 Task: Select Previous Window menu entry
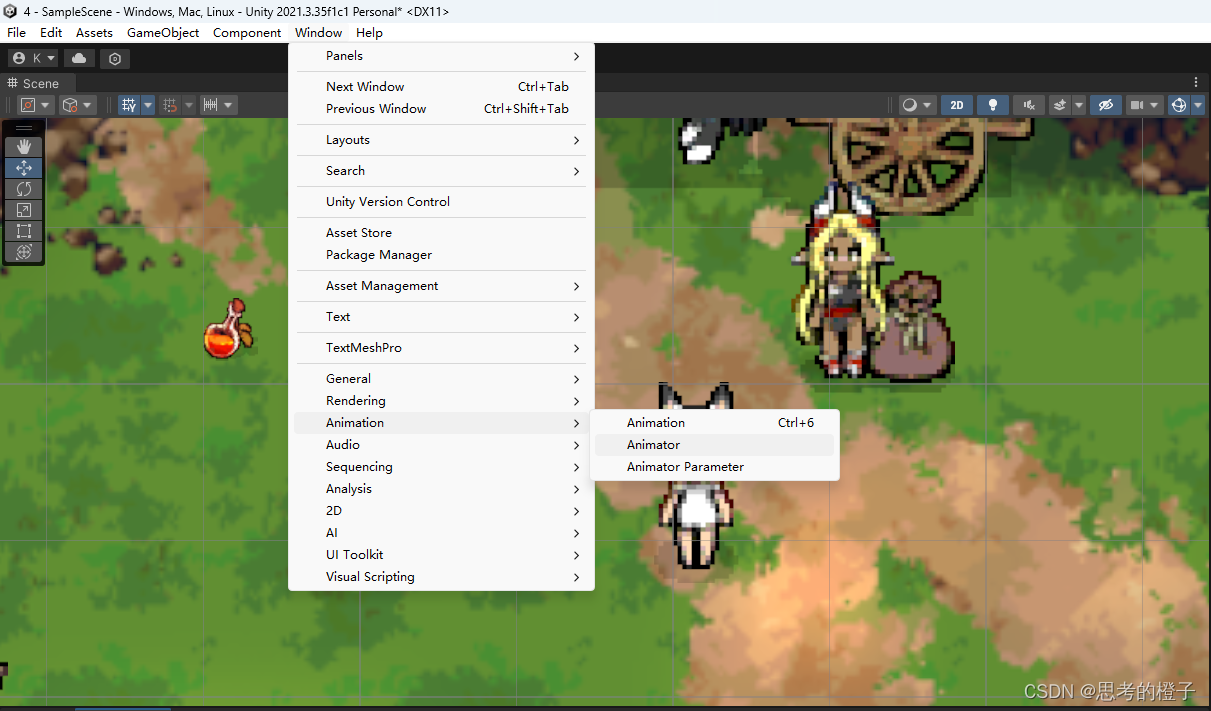tap(441, 109)
